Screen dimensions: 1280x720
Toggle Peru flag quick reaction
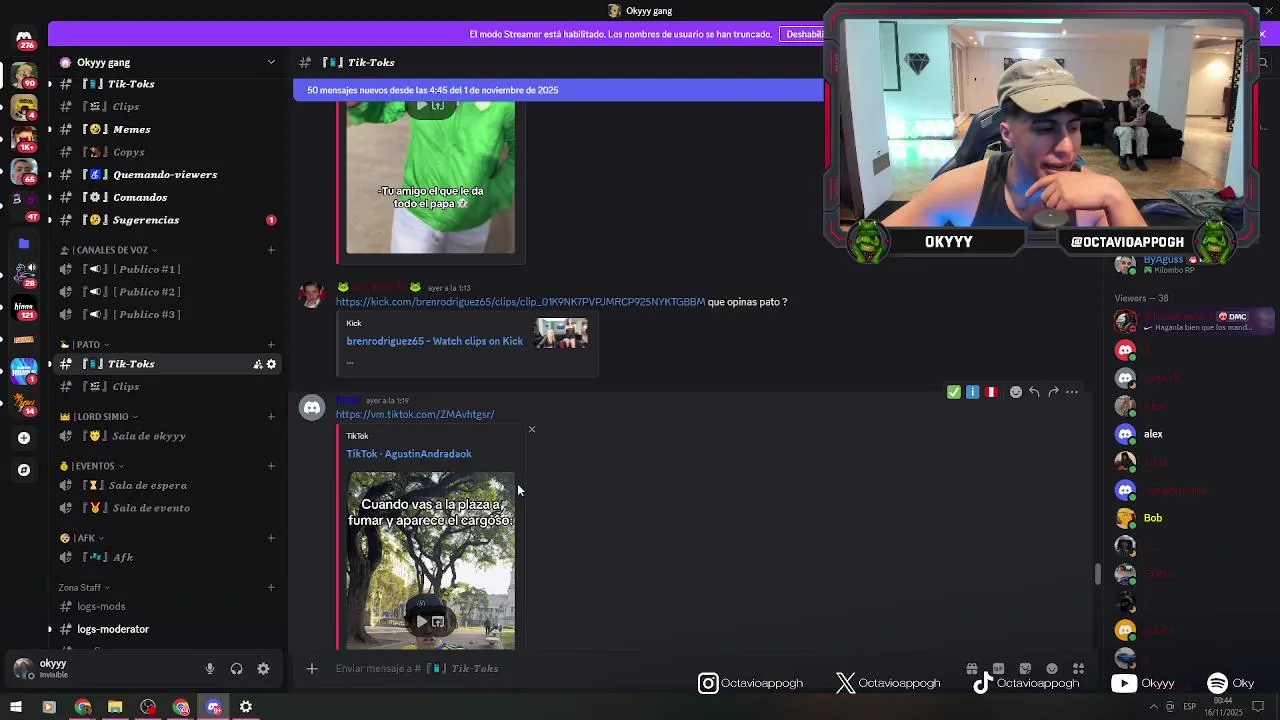point(991,392)
